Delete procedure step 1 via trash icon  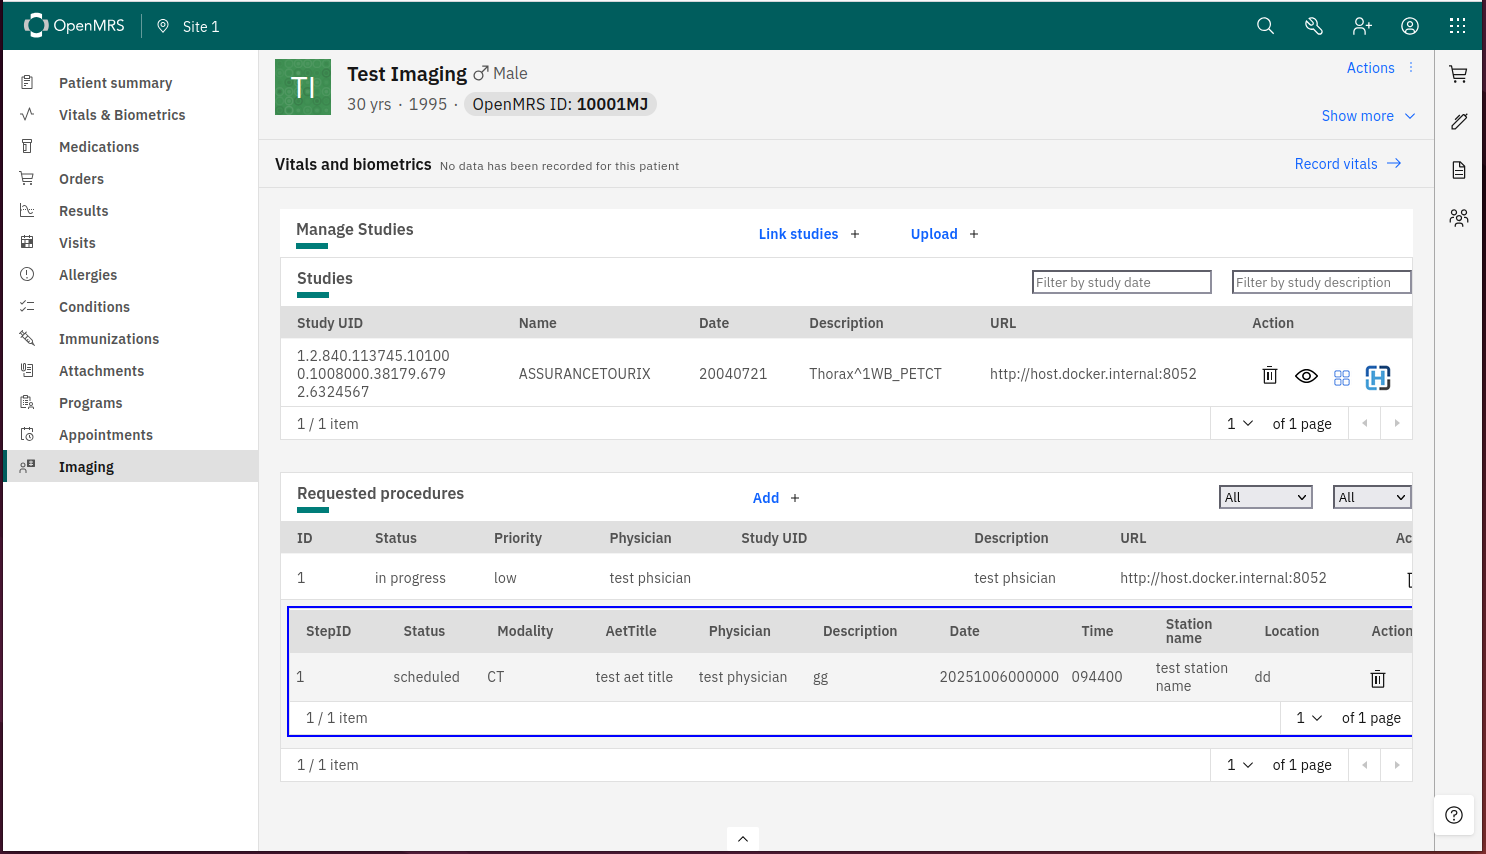point(1378,679)
